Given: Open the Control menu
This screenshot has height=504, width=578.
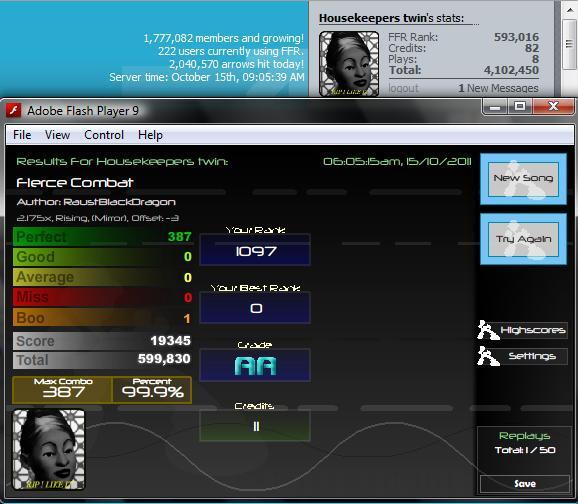Looking at the screenshot, I should (x=104, y=135).
